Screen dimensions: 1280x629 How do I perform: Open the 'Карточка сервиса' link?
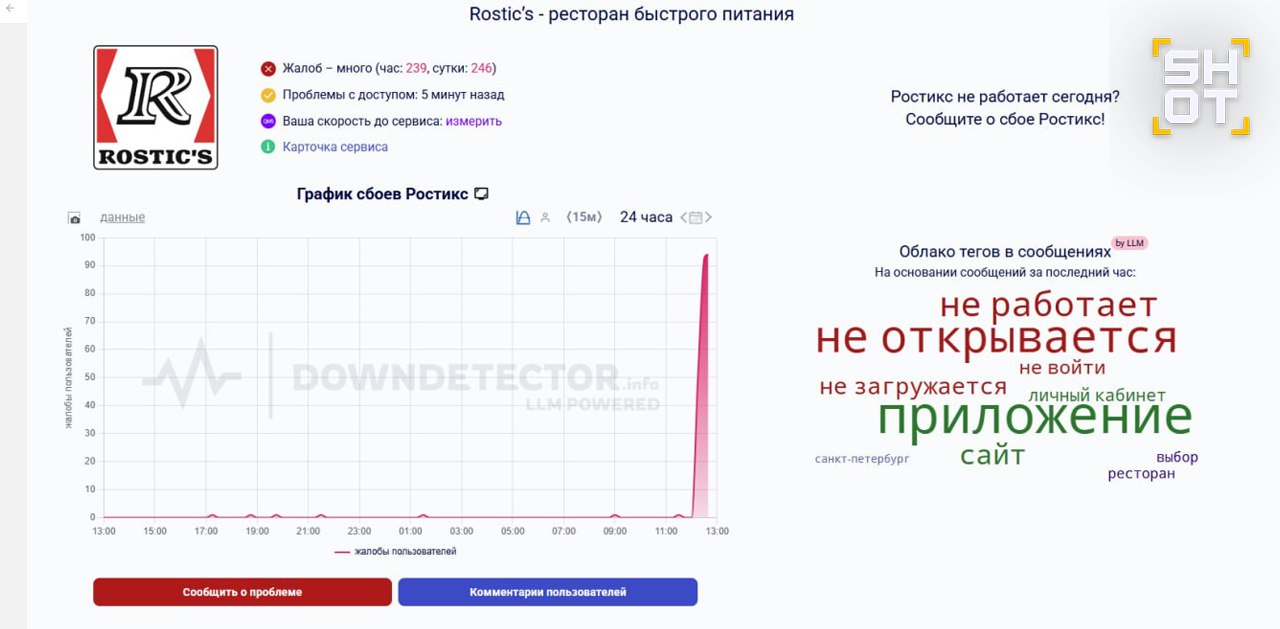(335, 147)
